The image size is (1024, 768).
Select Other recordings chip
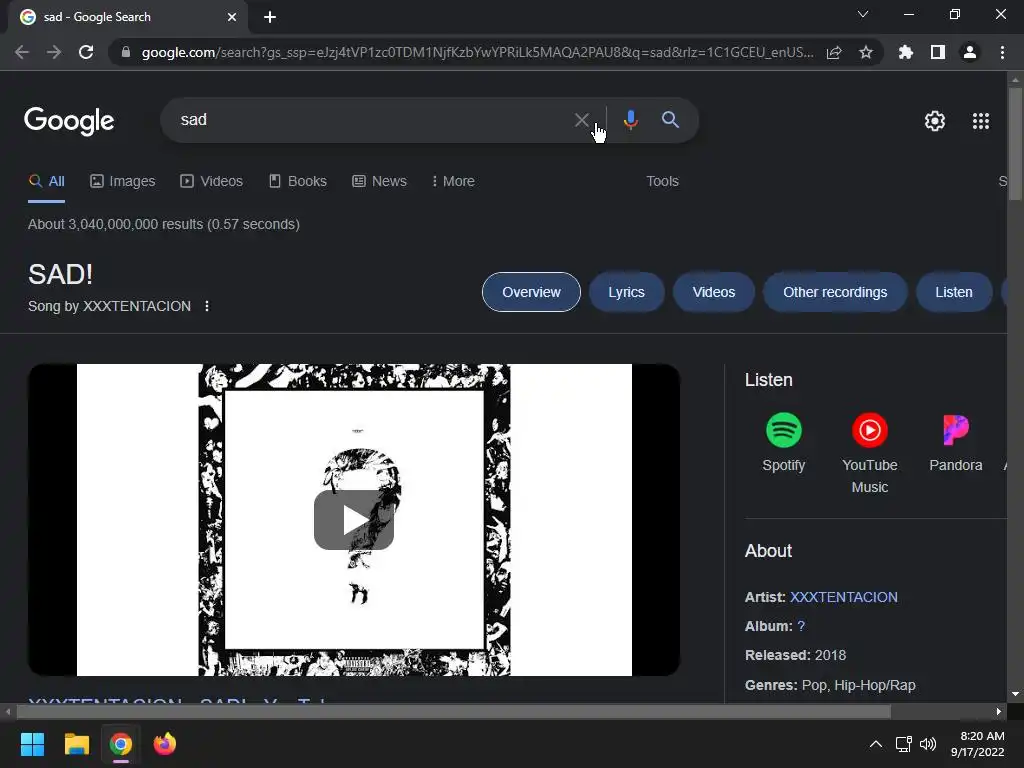[x=835, y=292]
